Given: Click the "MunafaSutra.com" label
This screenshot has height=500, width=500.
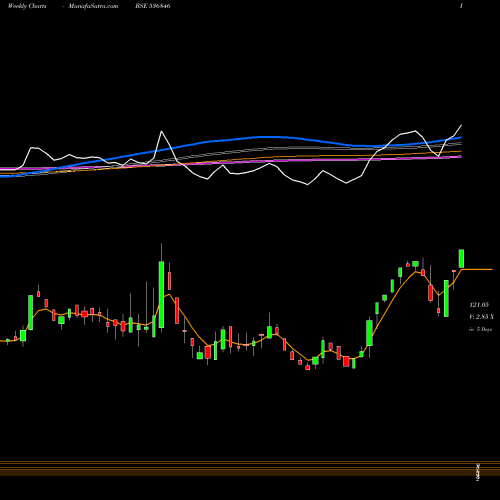Looking at the screenshot, I should click(x=93, y=6).
